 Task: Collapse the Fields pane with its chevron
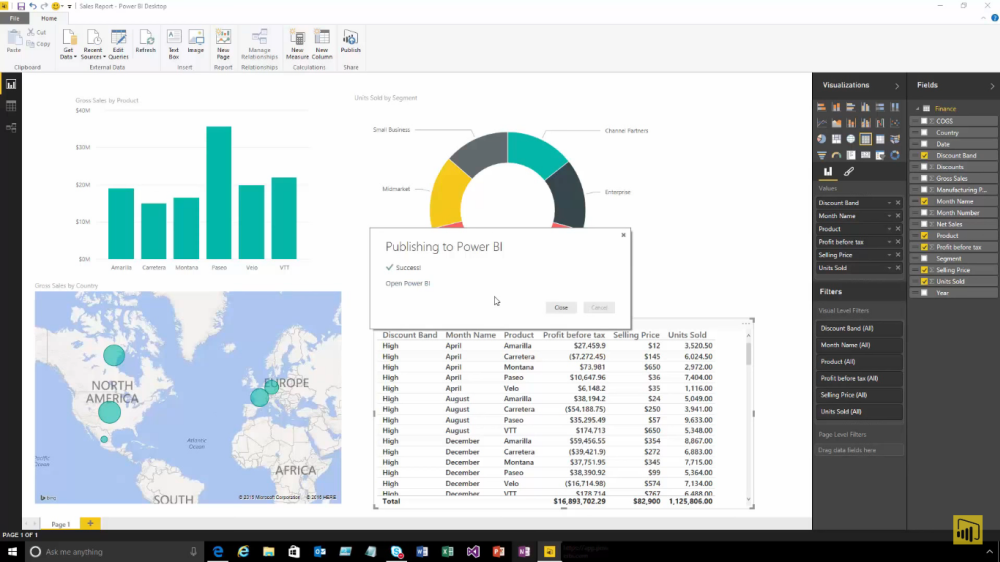tap(992, 85)
